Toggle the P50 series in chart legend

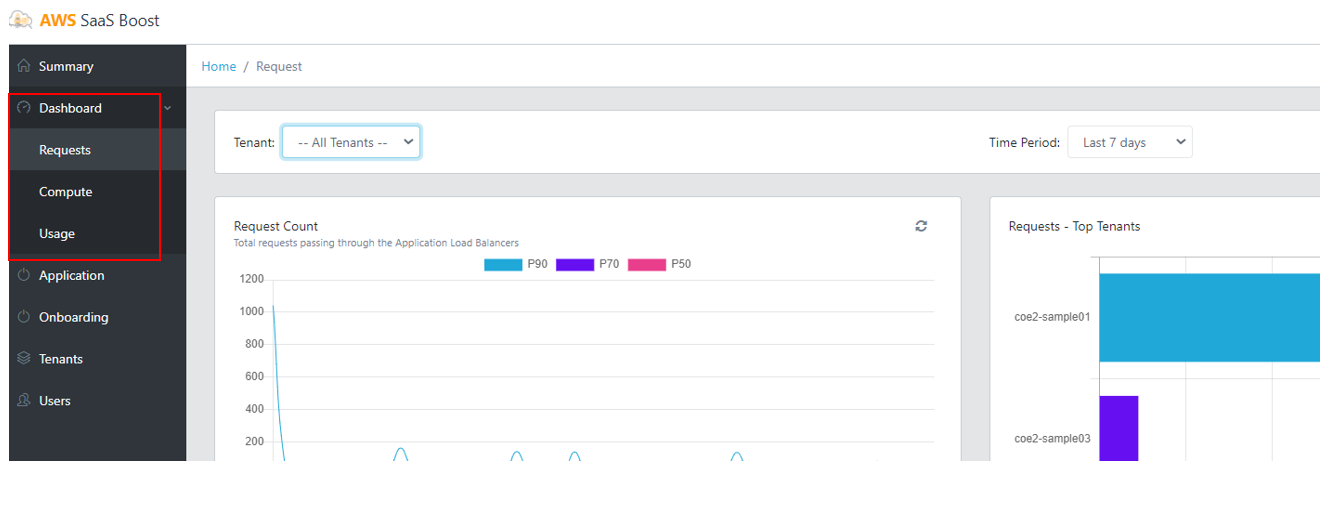pos(647,265)
